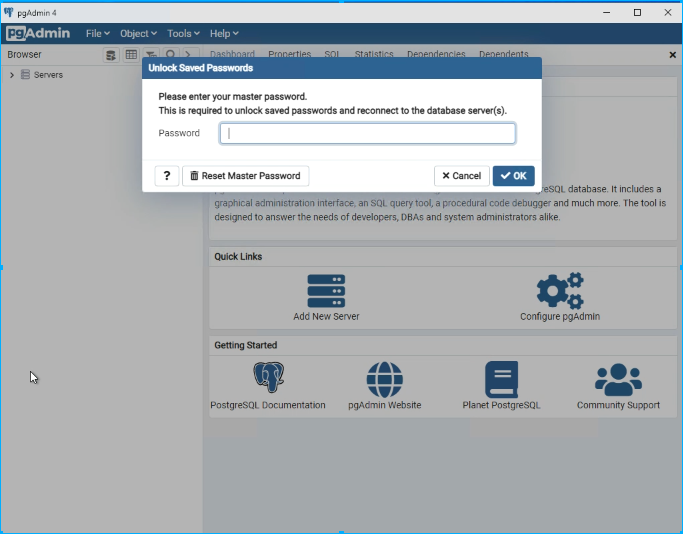The image size is (683, 534).
Task: Click the Community Support people icon
Action: [618, 380]
